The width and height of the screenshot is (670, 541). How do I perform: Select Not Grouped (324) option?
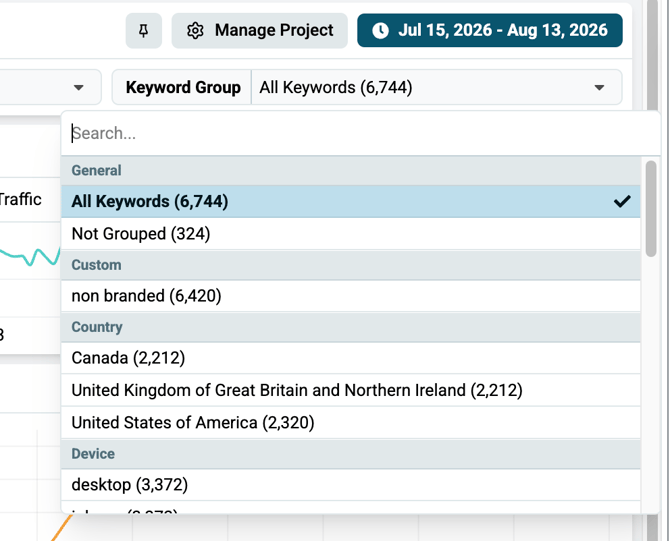click(x=350, y=234)
